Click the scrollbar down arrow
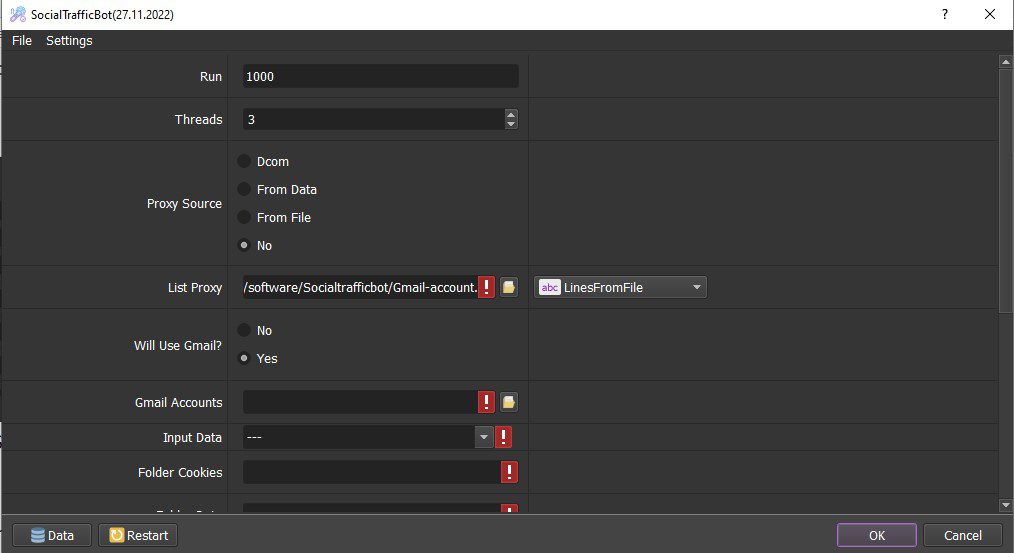Image resolution: width=1014 pixels, height=553 pixels. (1006, 504)
